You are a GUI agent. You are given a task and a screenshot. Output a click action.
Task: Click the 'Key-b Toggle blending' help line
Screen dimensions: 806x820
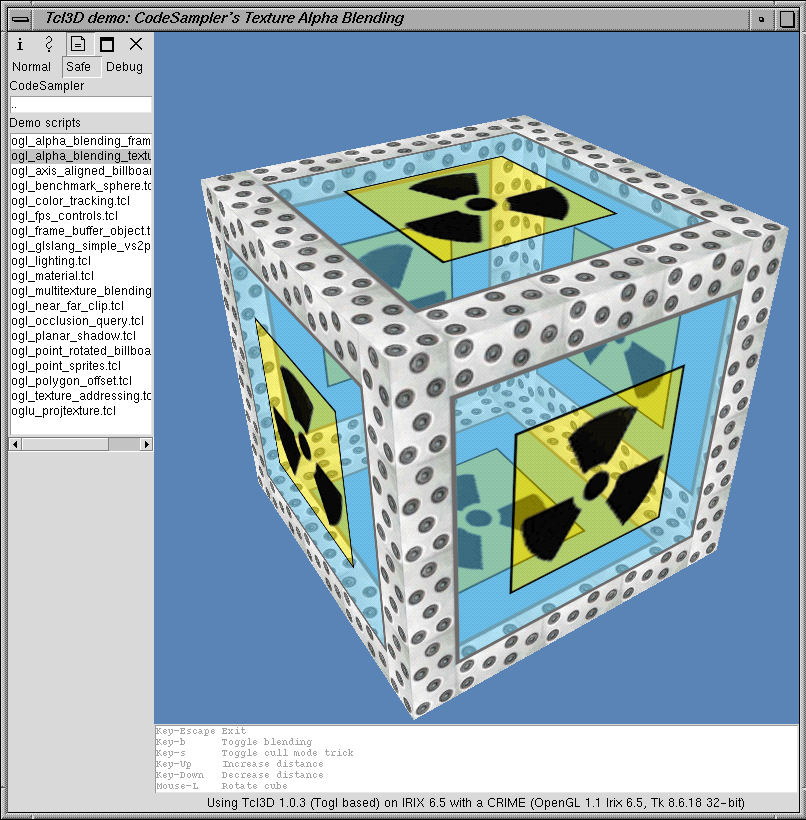tap(233, 742)
